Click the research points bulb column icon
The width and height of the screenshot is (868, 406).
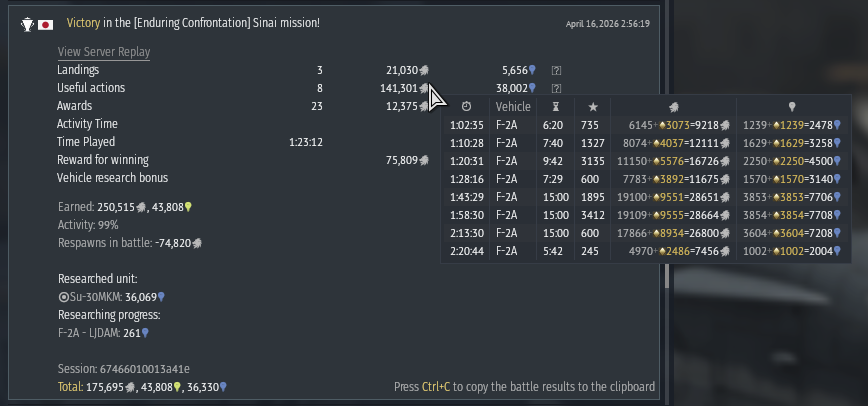(792, 107)
